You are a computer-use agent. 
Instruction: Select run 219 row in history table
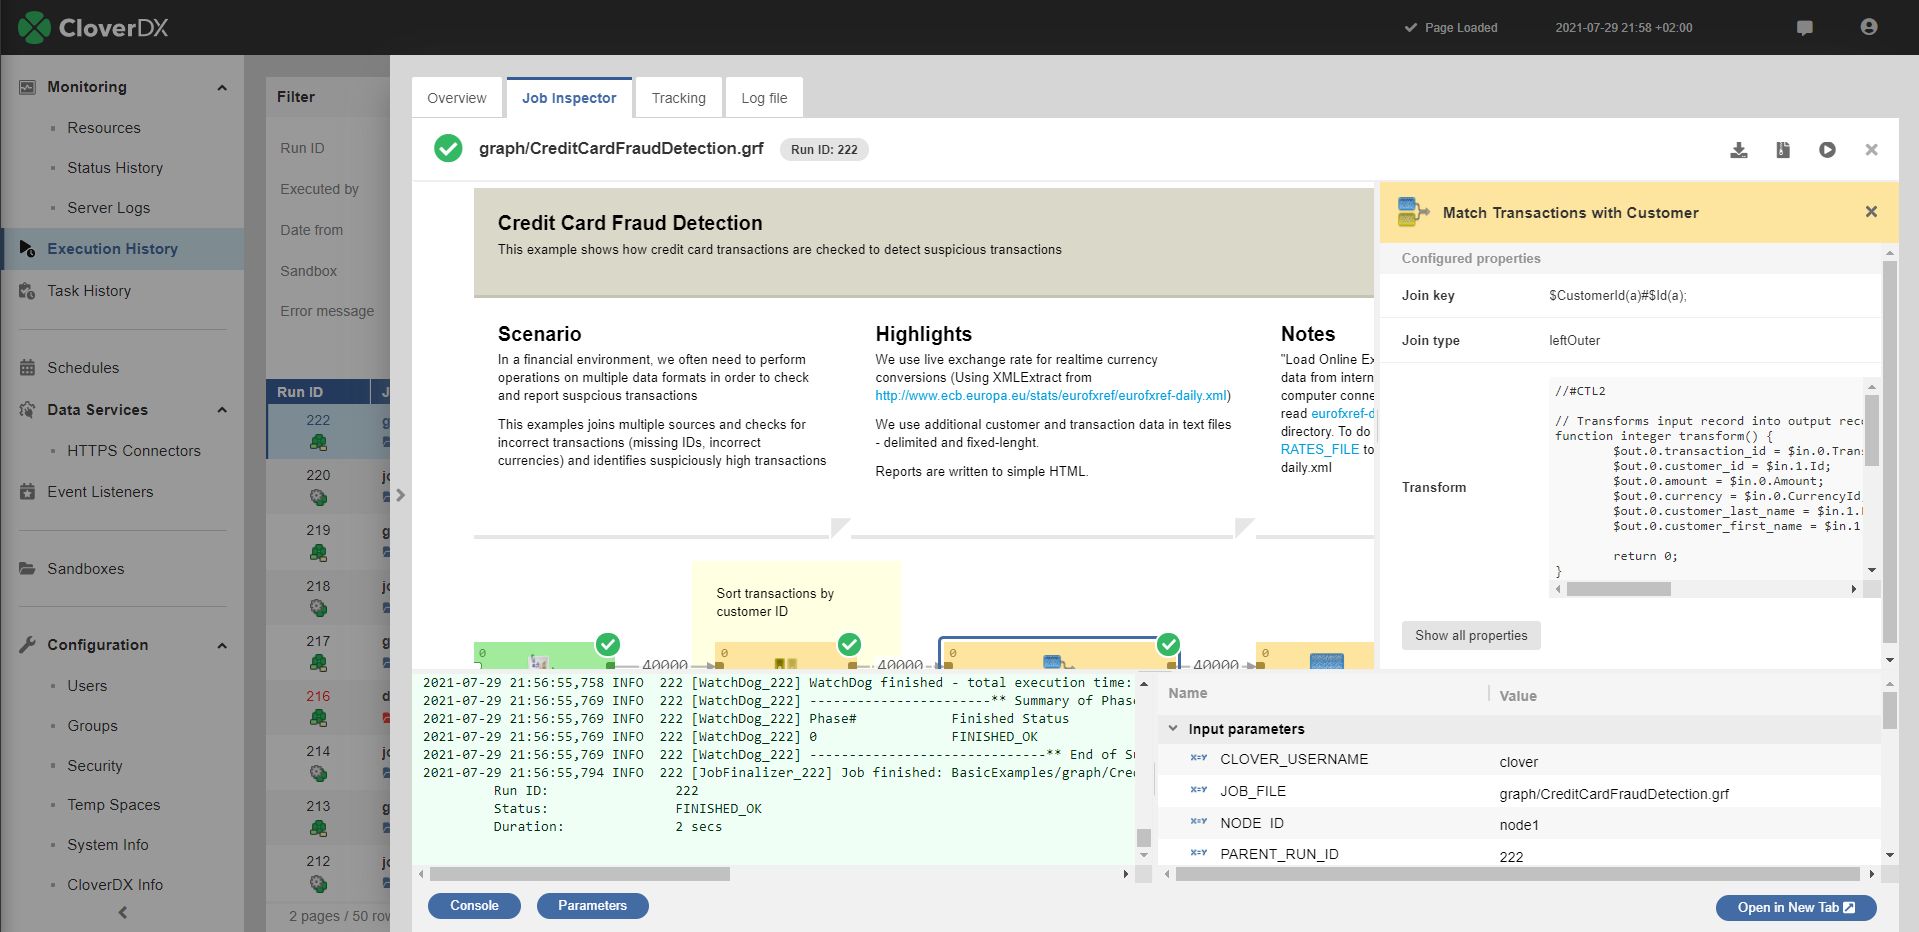[328, 542]
